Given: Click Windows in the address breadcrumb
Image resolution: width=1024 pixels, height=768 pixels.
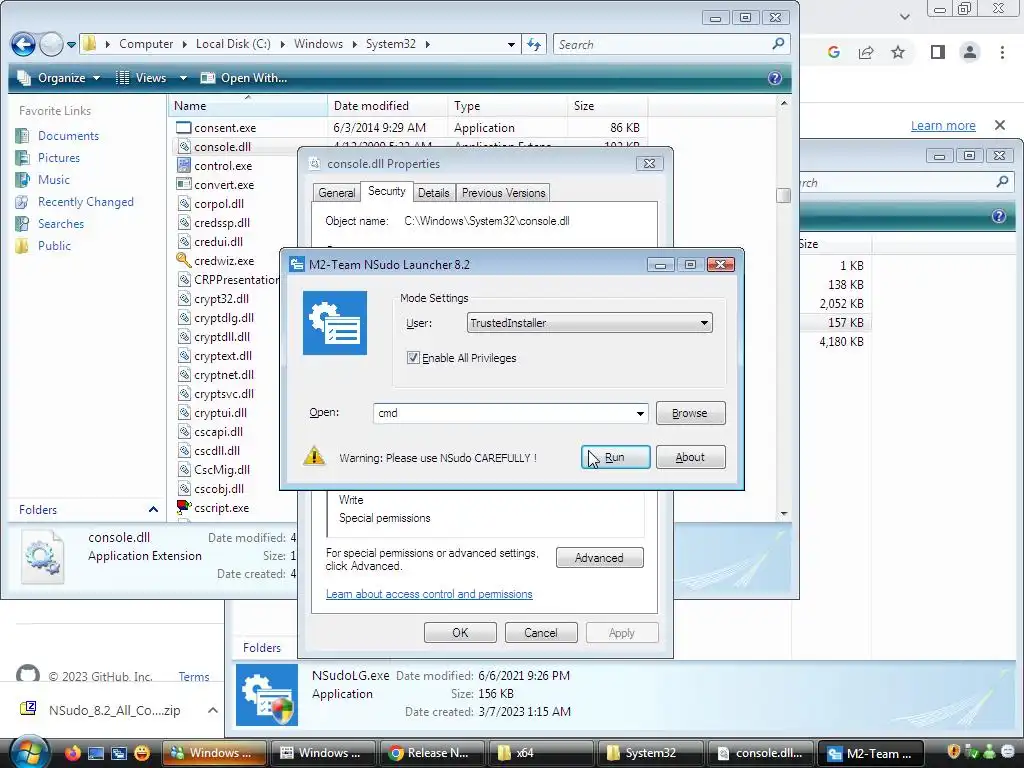Looking at the screenshot, I should [x=318, y=44].
